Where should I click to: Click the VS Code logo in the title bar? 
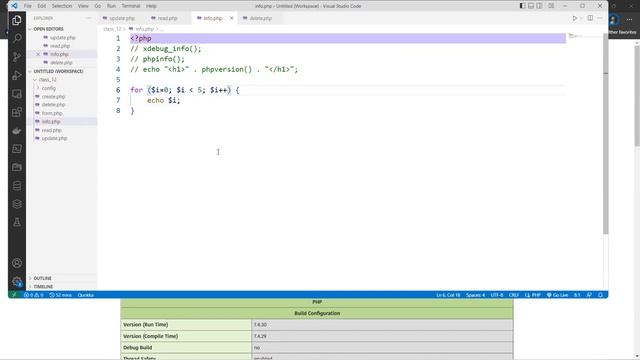pos(14,6)
